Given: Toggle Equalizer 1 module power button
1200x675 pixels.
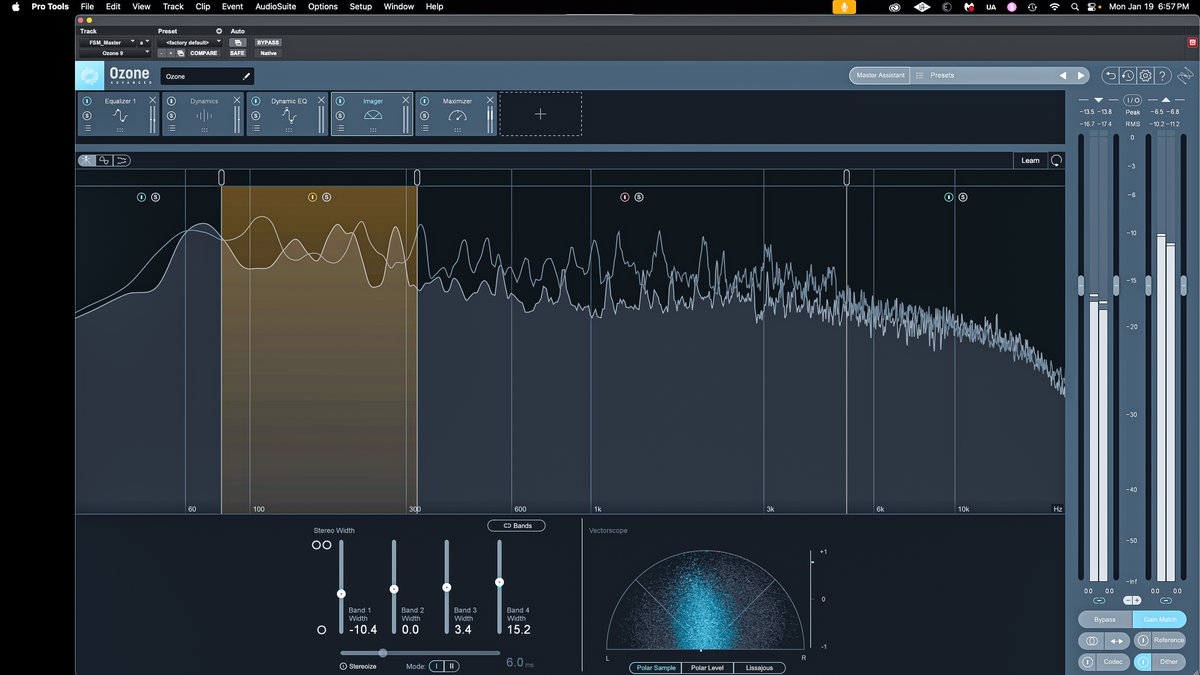Looking at the screenshot, I should point(88,101).
